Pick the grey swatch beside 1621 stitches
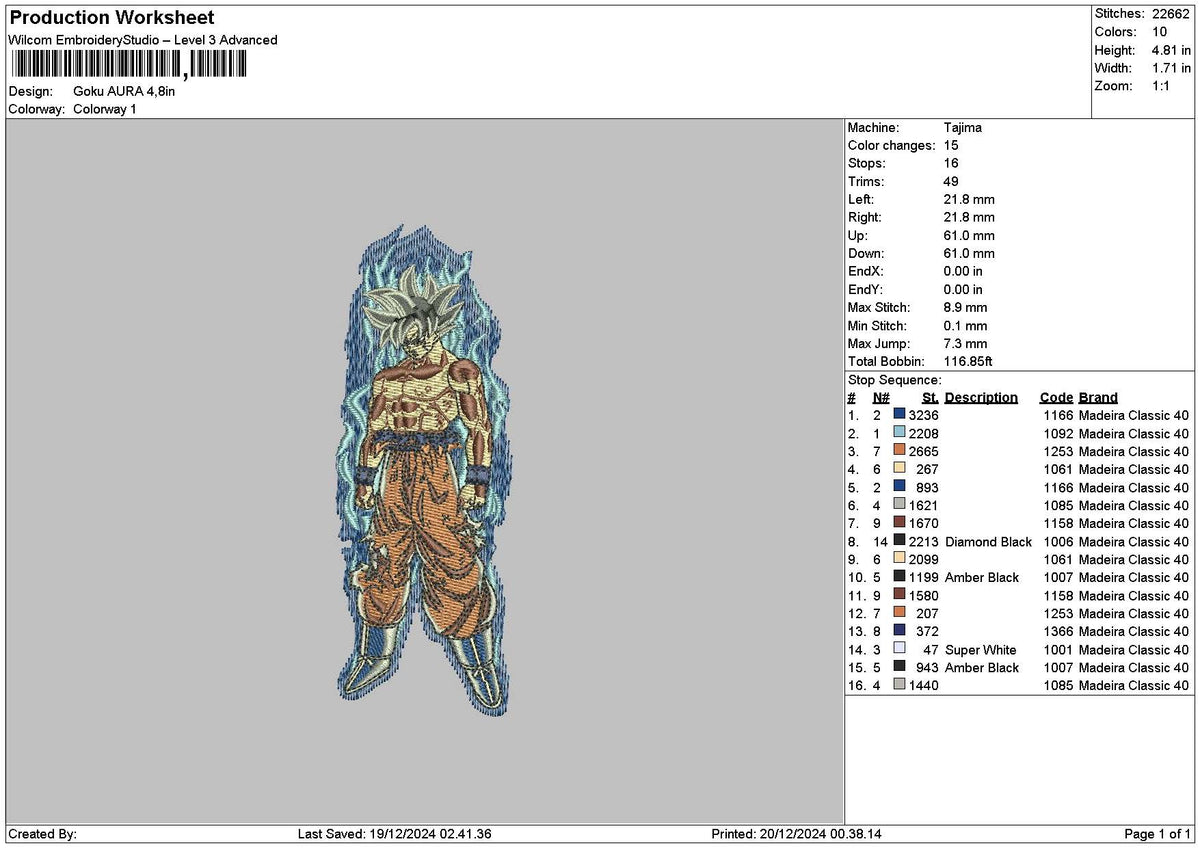This screenshot has width=1200, height=848. click(899, 504)
